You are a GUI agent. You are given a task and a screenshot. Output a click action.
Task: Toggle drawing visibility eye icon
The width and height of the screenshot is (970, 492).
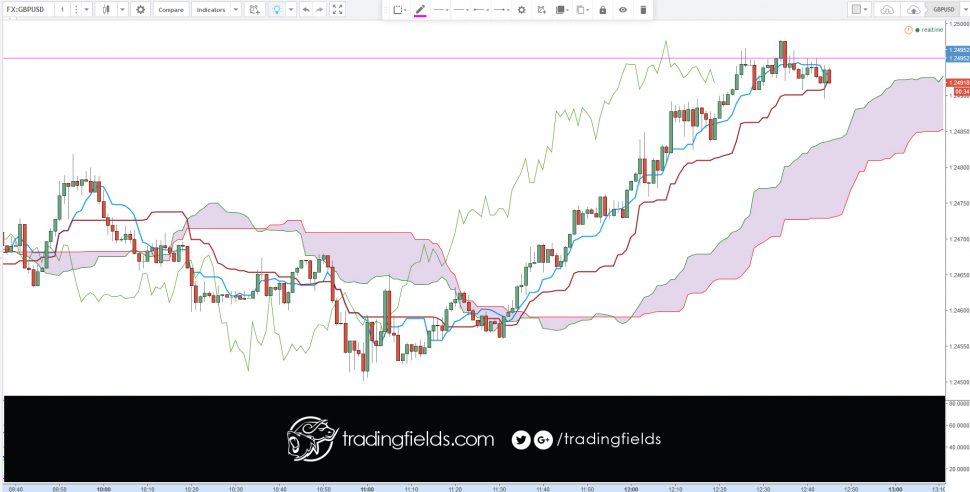tap(623, 9)
